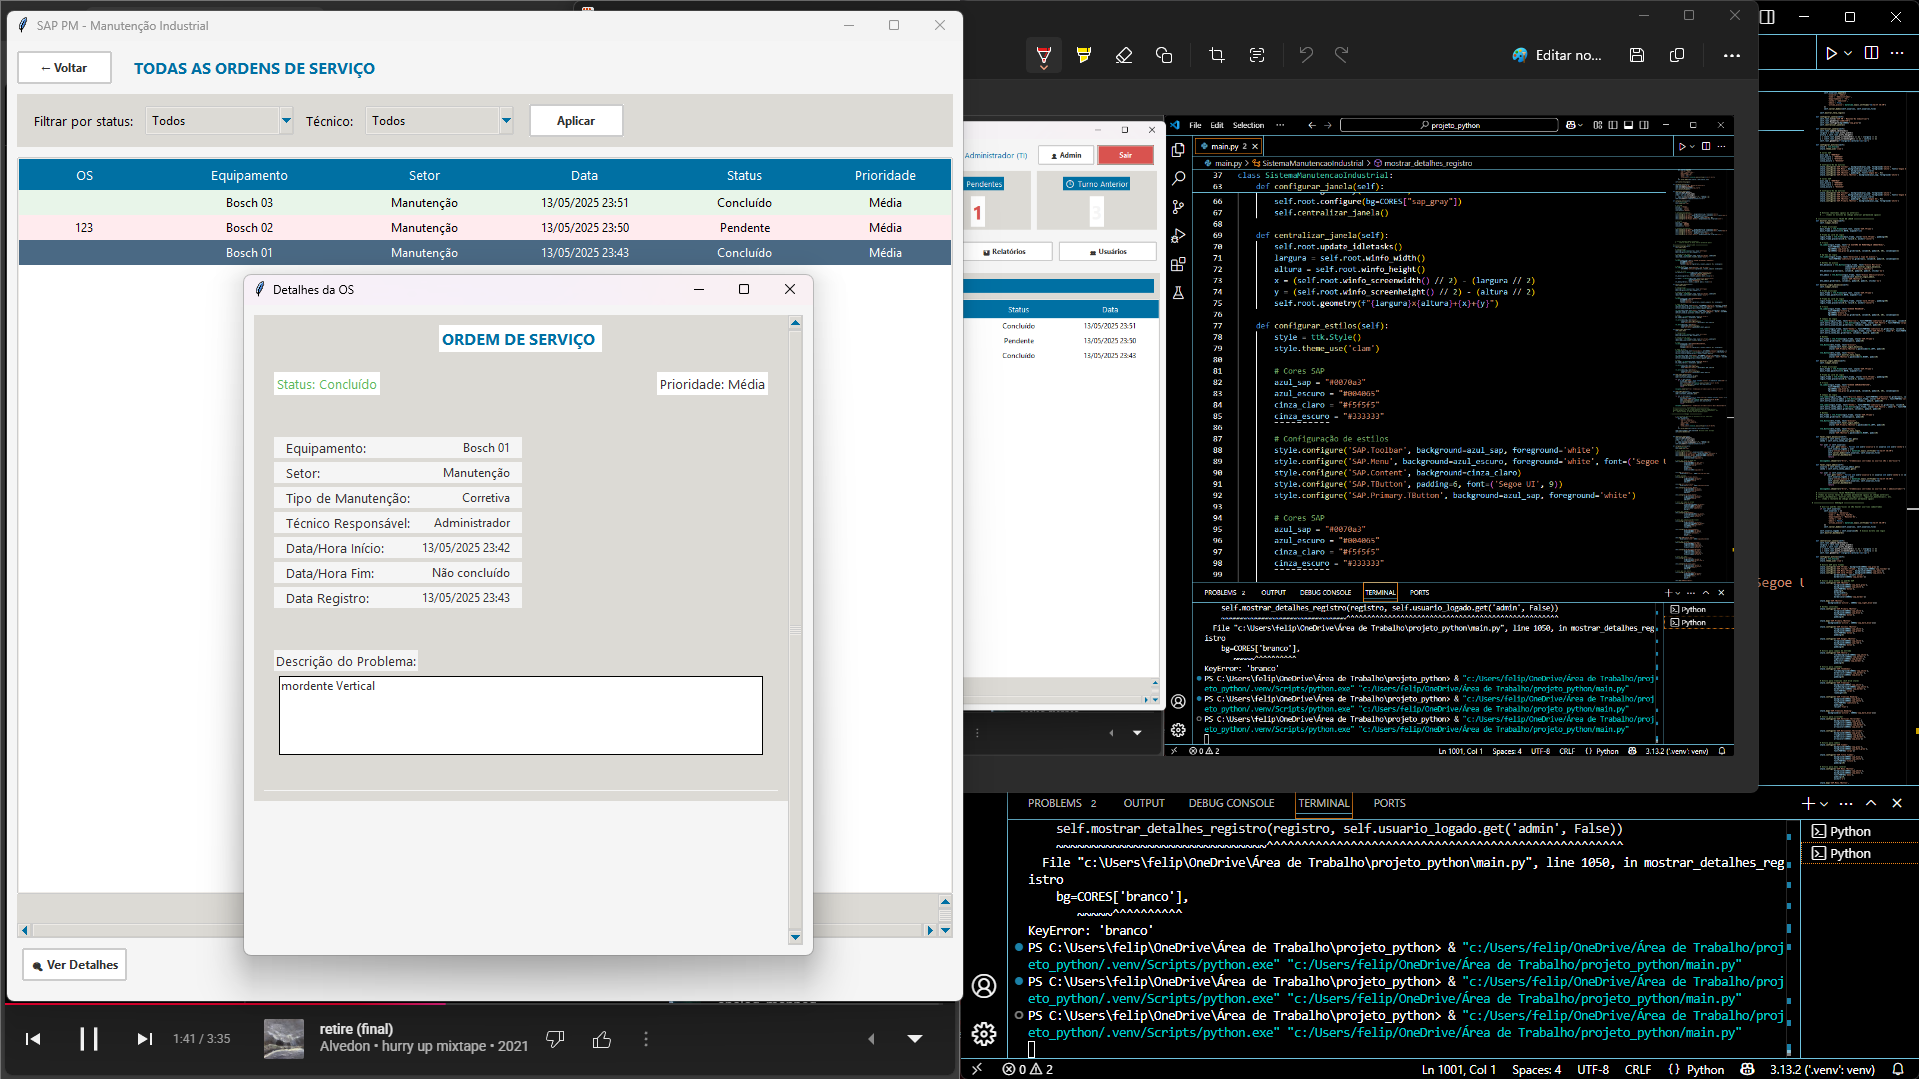Split the VS Code editor right
The height and width of the screenshot is (1079, 1919).
click(1871, 53)
